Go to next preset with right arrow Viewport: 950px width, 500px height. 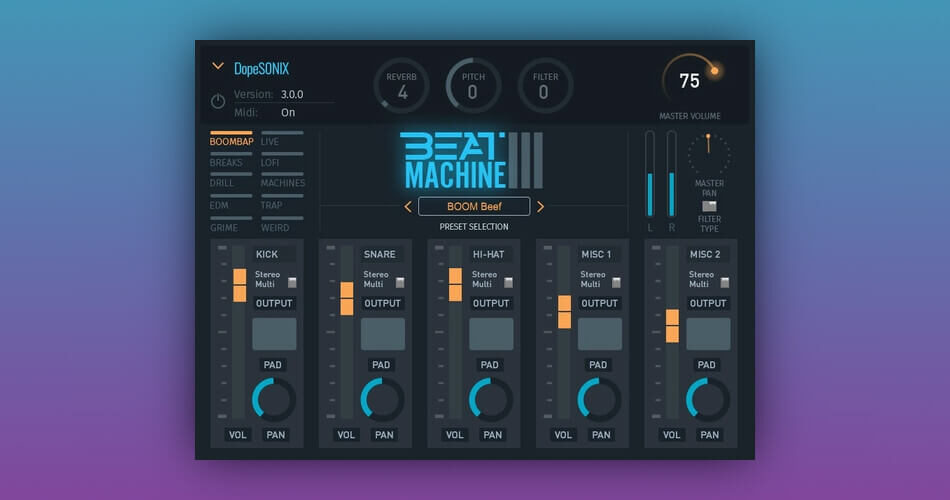[541, 207]
